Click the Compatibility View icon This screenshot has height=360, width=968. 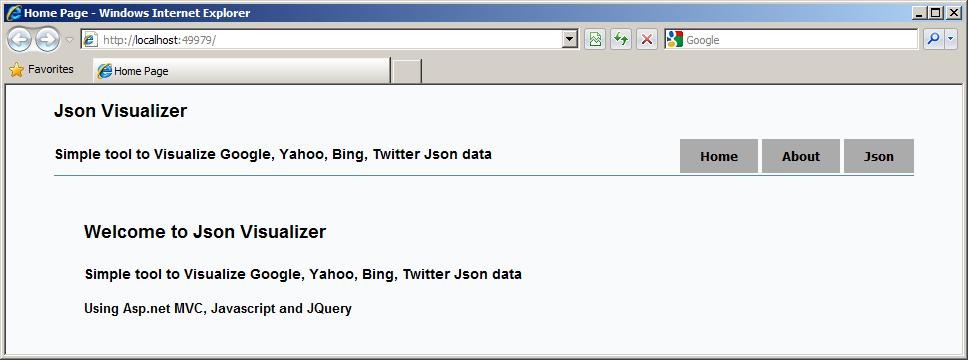[x=595, y=40]
